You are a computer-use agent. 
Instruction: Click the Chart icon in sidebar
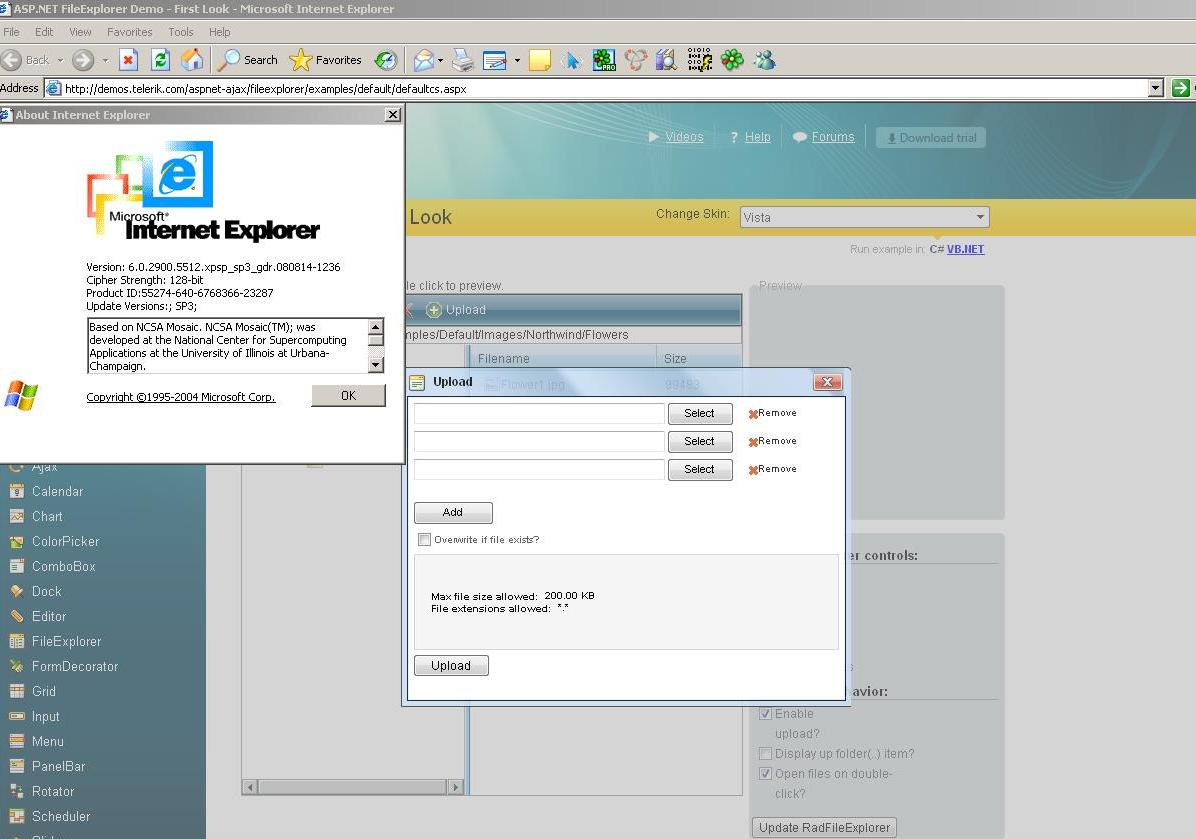[x=17, y=516]
